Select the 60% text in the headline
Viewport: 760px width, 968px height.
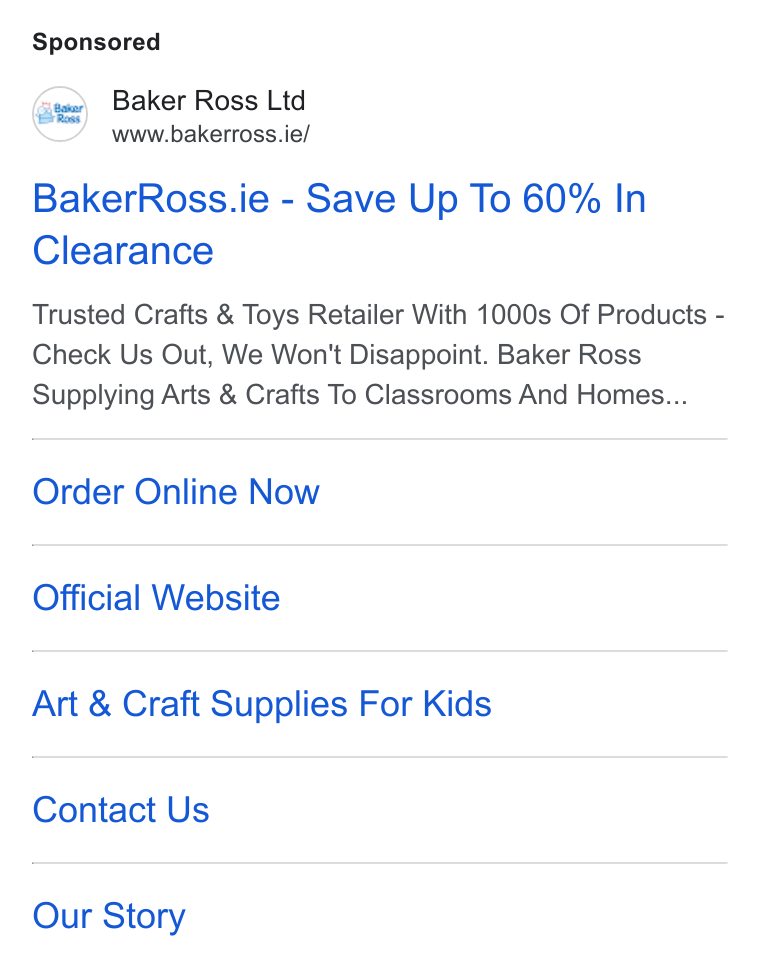(561, 199)
